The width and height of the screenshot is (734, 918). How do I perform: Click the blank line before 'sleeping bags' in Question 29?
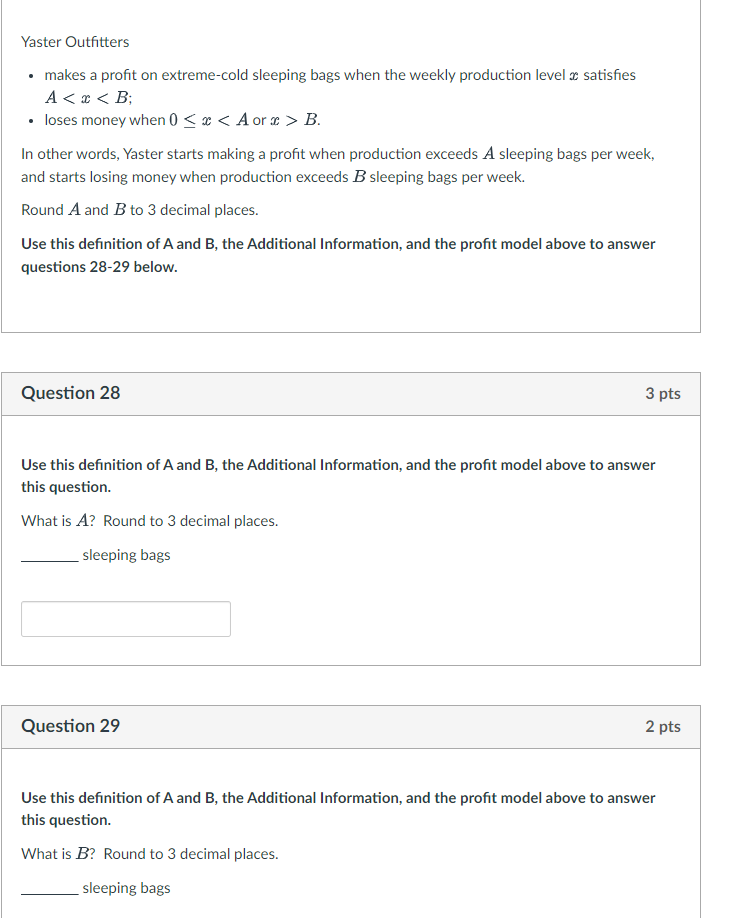click(49, 887)
